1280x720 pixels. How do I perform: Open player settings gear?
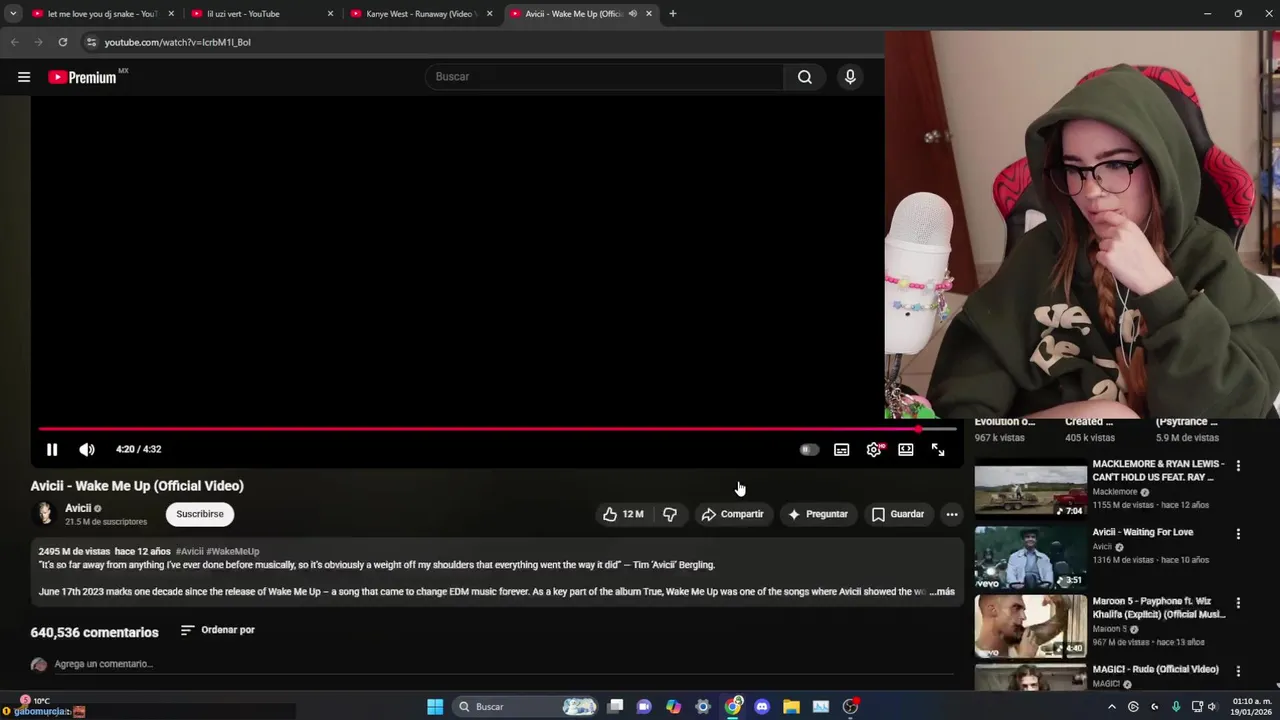[874, 450]
